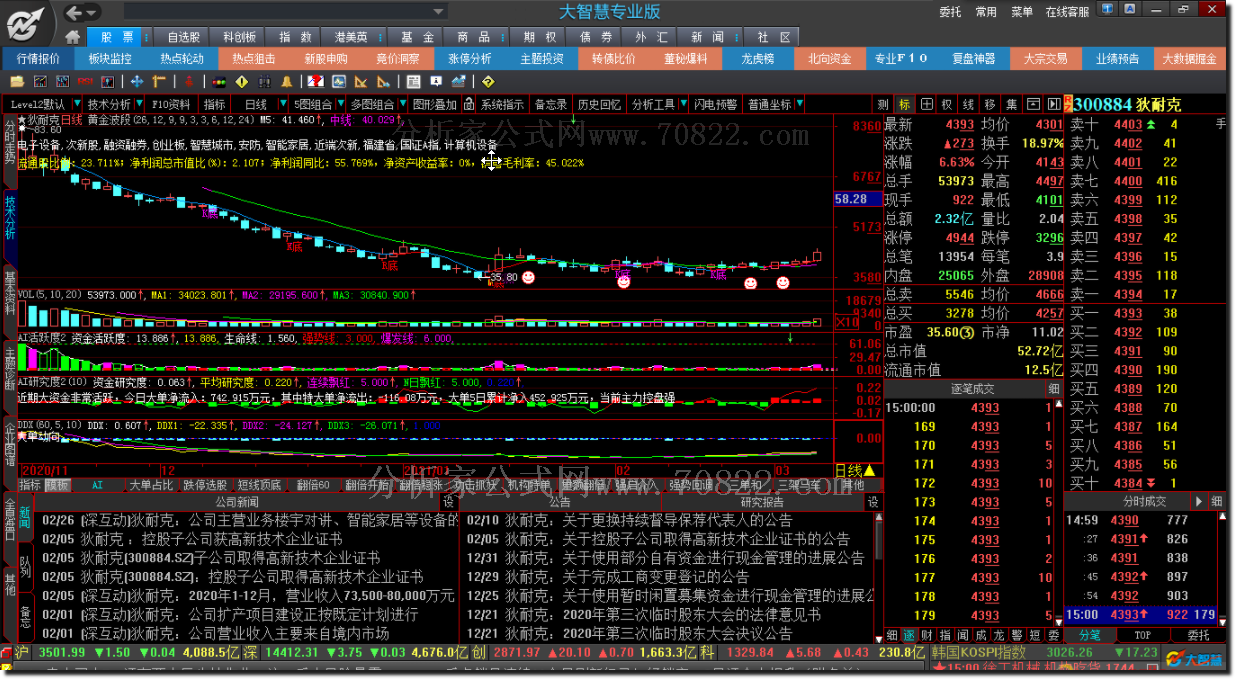The height and width of the screenshot is (679, 1236).
Task: Toggle the 测 button in chart toolbar
Action: click(882, 104)
